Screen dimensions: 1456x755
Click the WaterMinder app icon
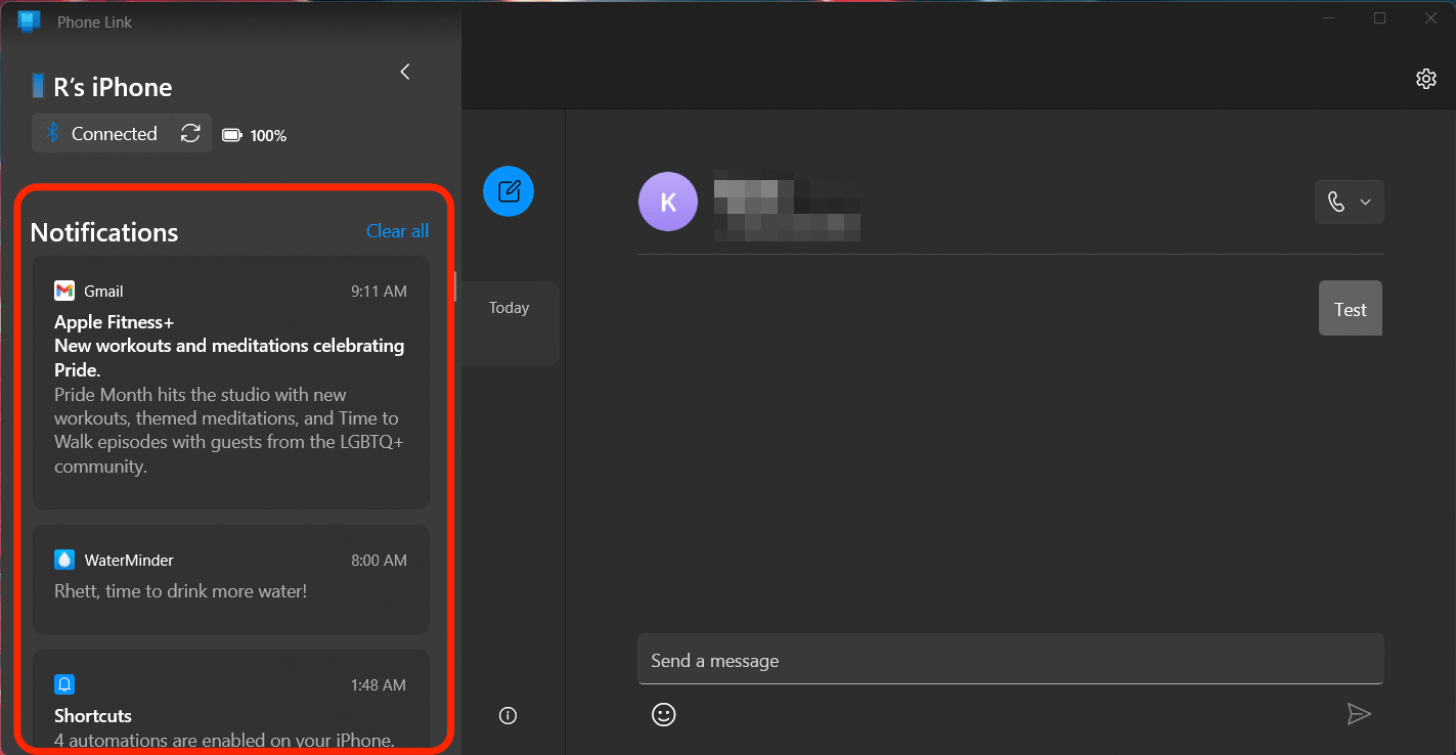pos(64,560)
